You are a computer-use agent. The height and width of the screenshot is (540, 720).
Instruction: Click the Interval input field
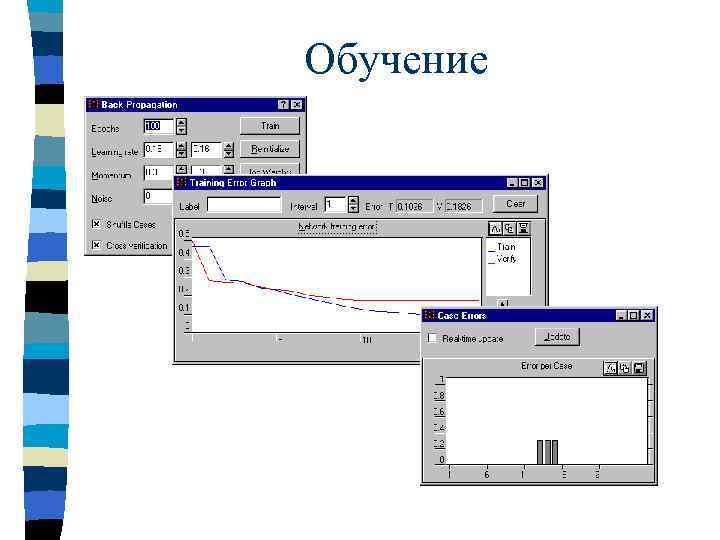[x=335, y=205]
